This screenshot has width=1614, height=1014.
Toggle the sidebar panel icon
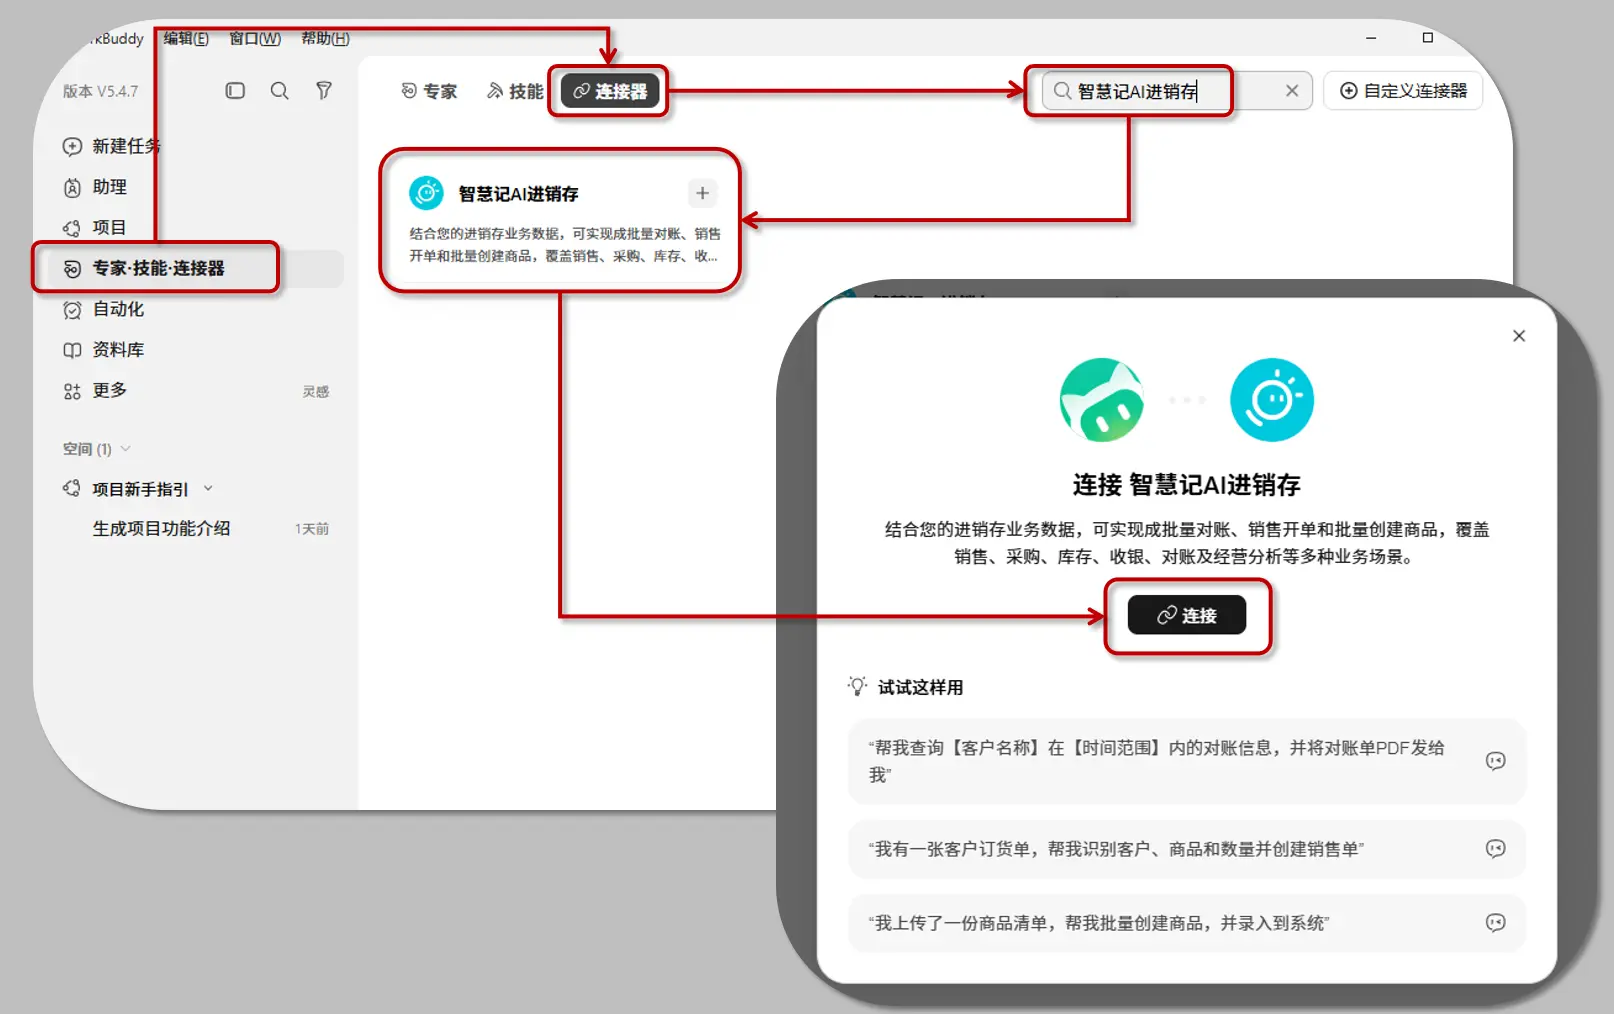(235, 91)
